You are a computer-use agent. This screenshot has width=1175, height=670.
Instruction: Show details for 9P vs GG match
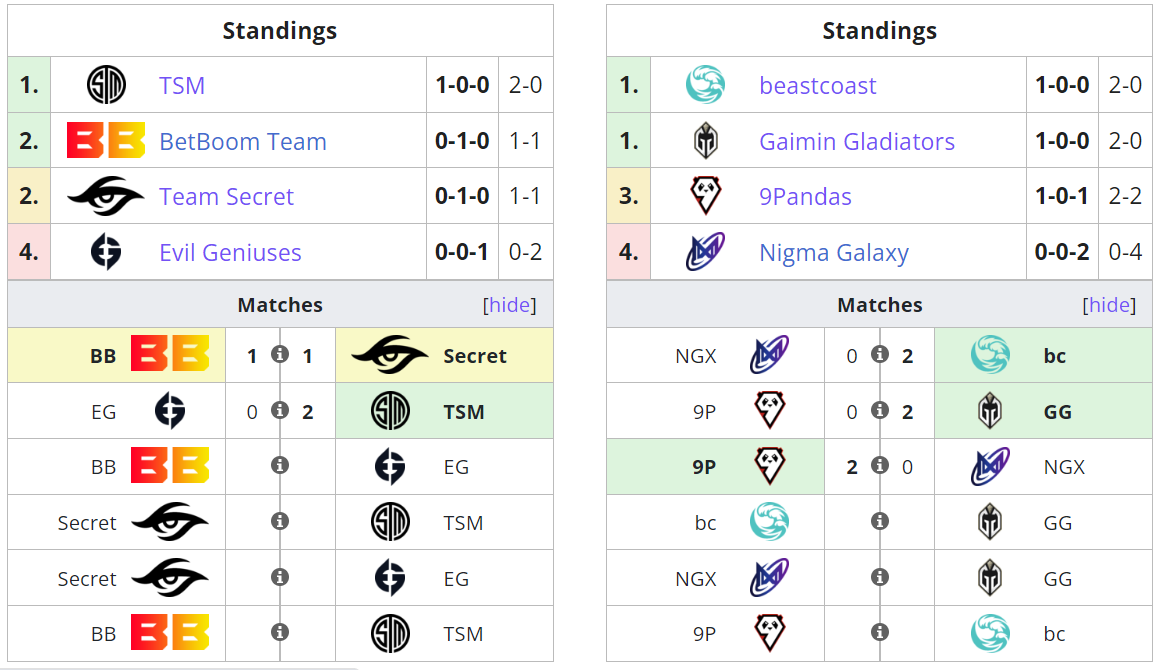tap(880, 411)
